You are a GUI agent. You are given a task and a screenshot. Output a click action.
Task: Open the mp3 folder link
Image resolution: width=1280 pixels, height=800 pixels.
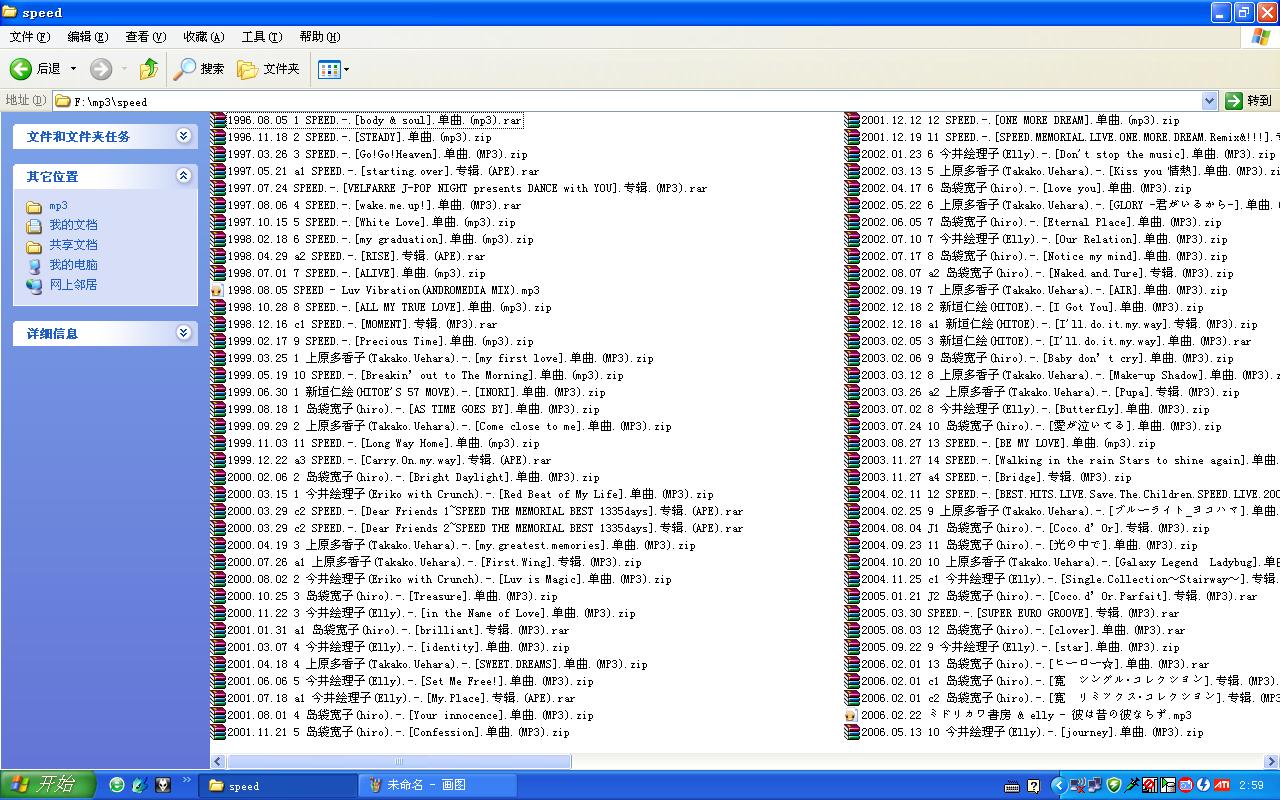click(x=58, y=206)
